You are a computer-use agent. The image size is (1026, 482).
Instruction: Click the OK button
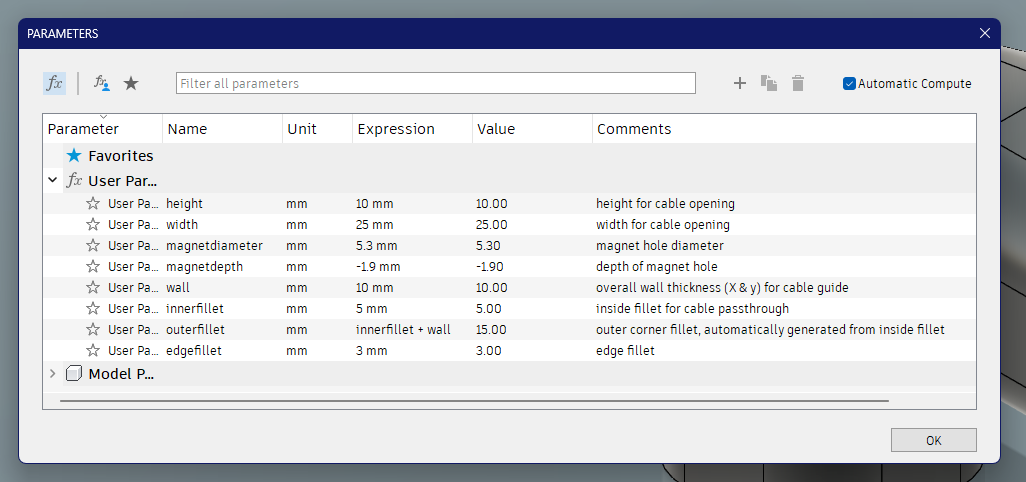[934, 440]
